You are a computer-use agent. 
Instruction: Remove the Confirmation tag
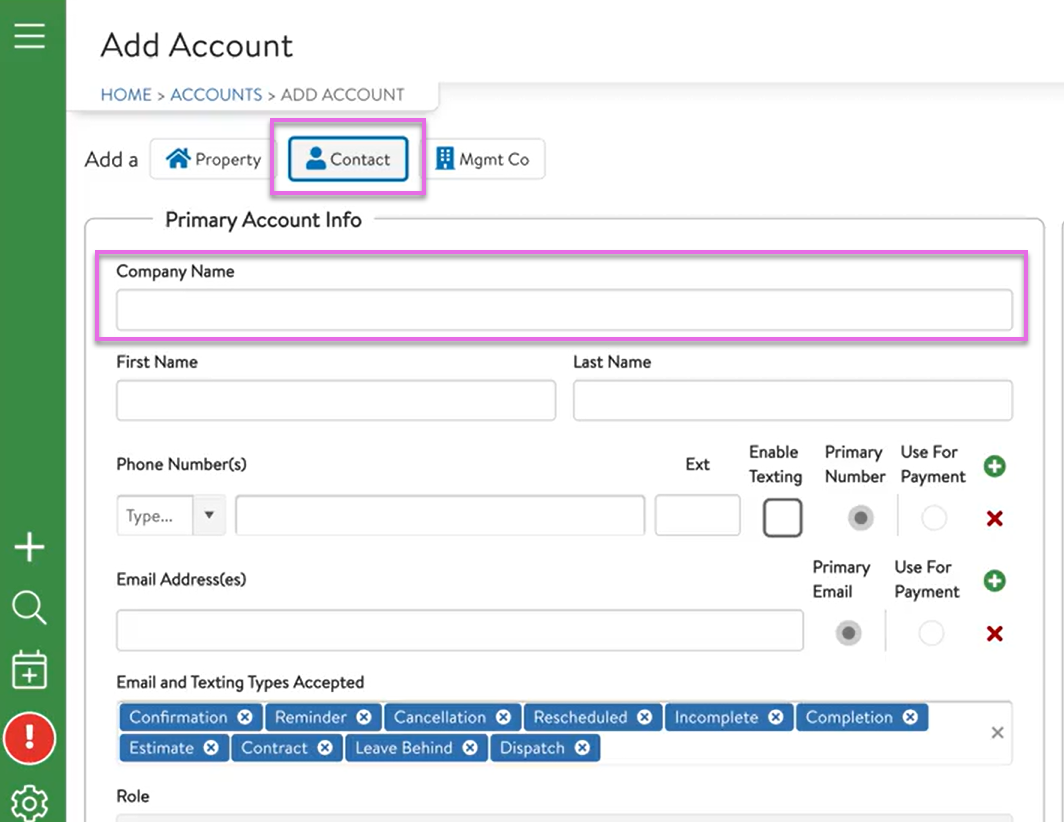coord(245,717)
